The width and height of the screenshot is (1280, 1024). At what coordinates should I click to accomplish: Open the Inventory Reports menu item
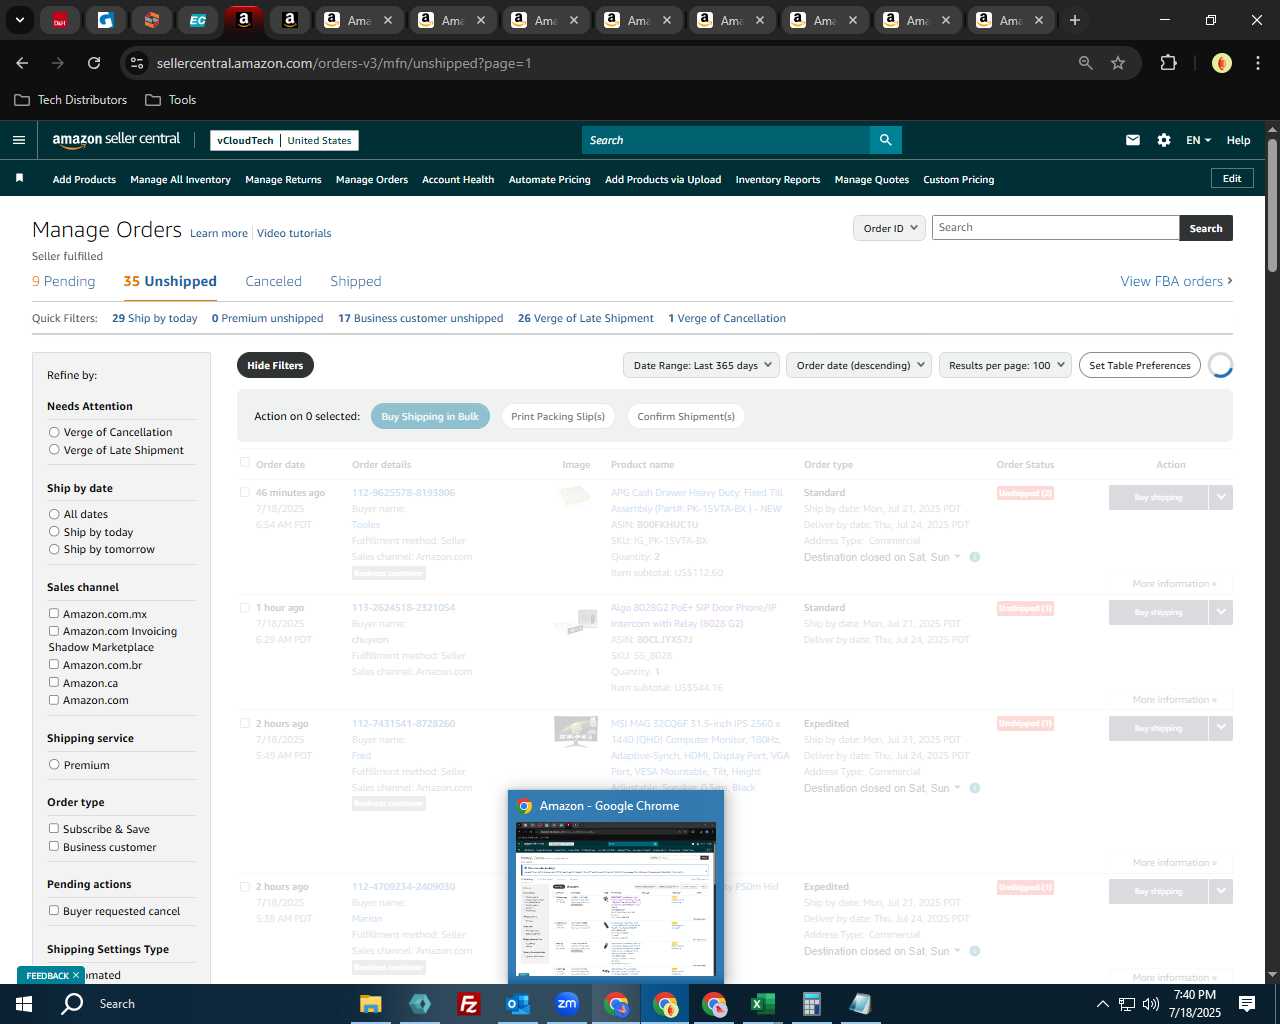coord(778,179)
